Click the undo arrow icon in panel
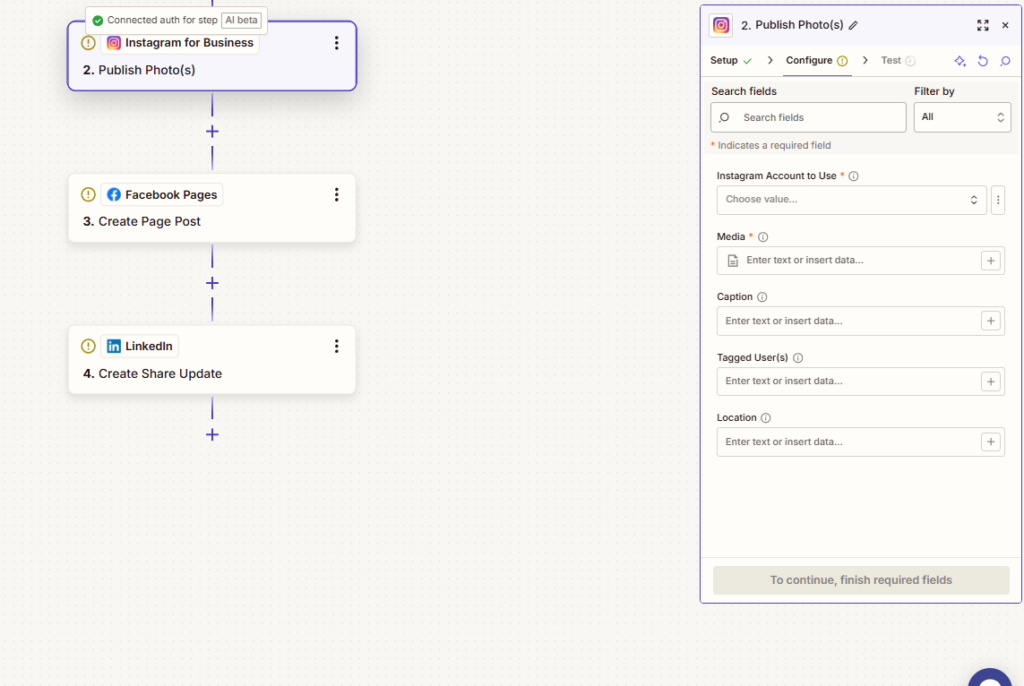 (983, 61)
